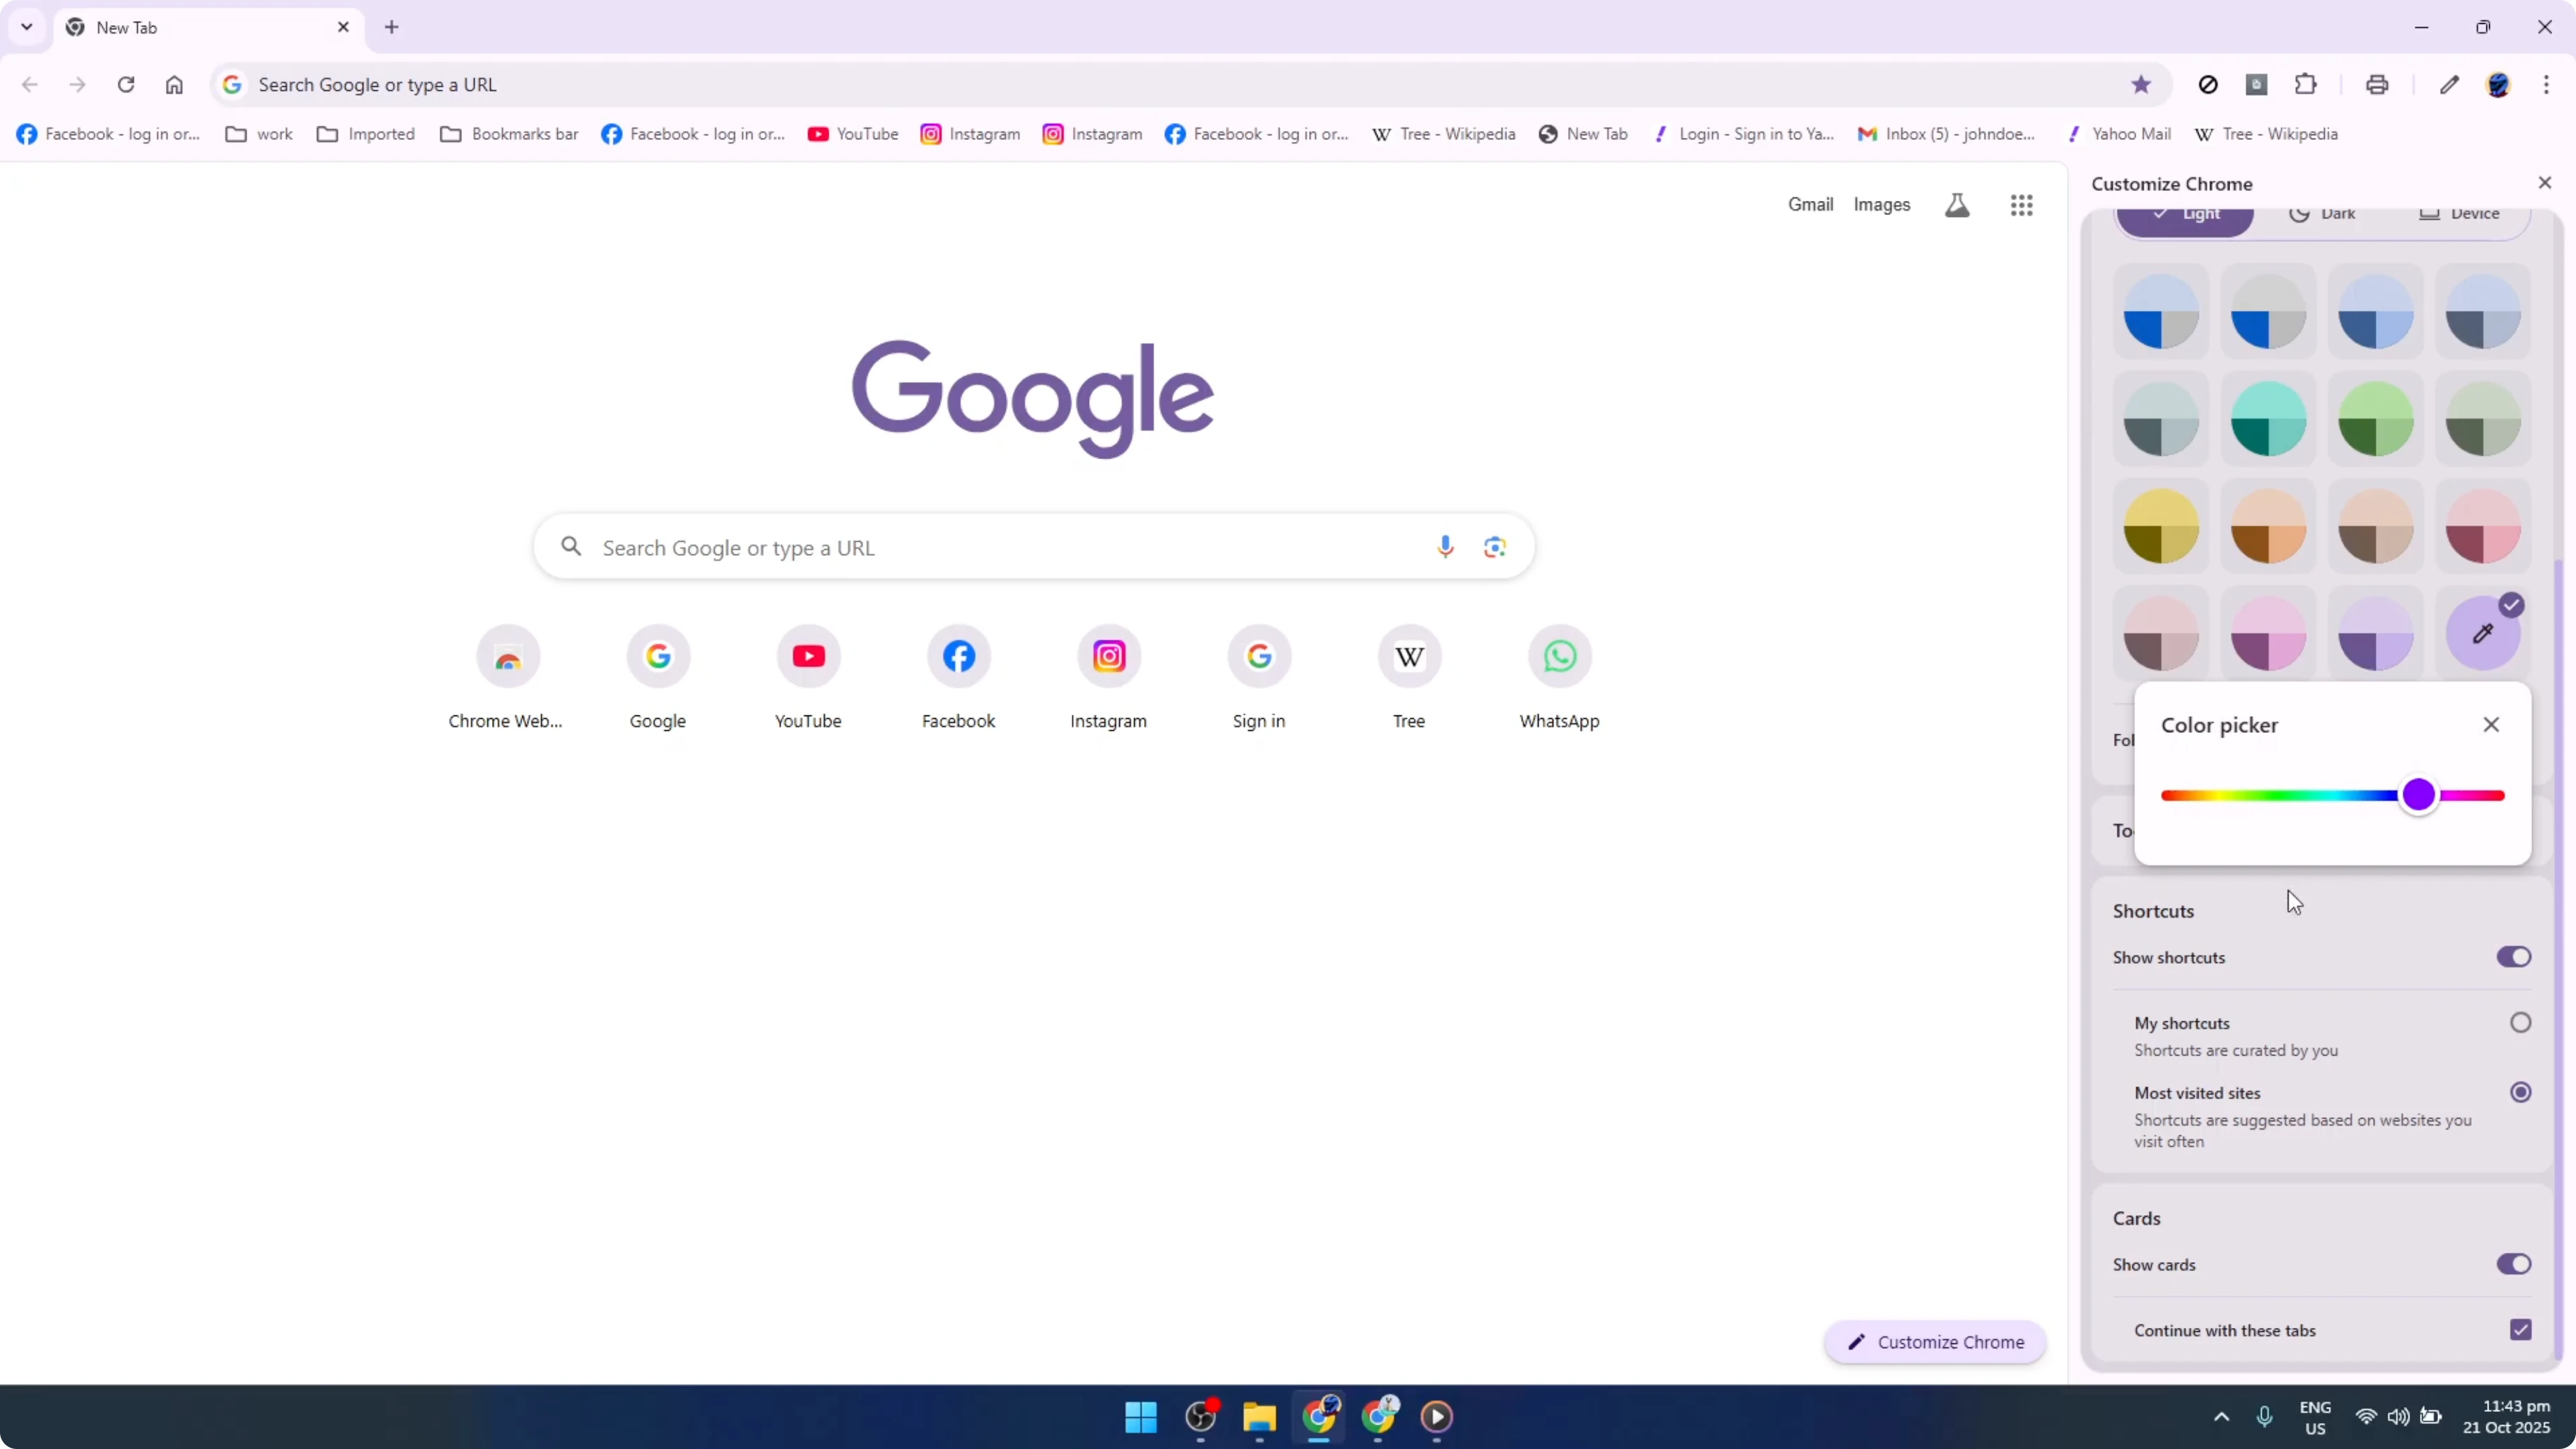Open the Tree - Wikipedia bookmark

(x=1443, y=133)
